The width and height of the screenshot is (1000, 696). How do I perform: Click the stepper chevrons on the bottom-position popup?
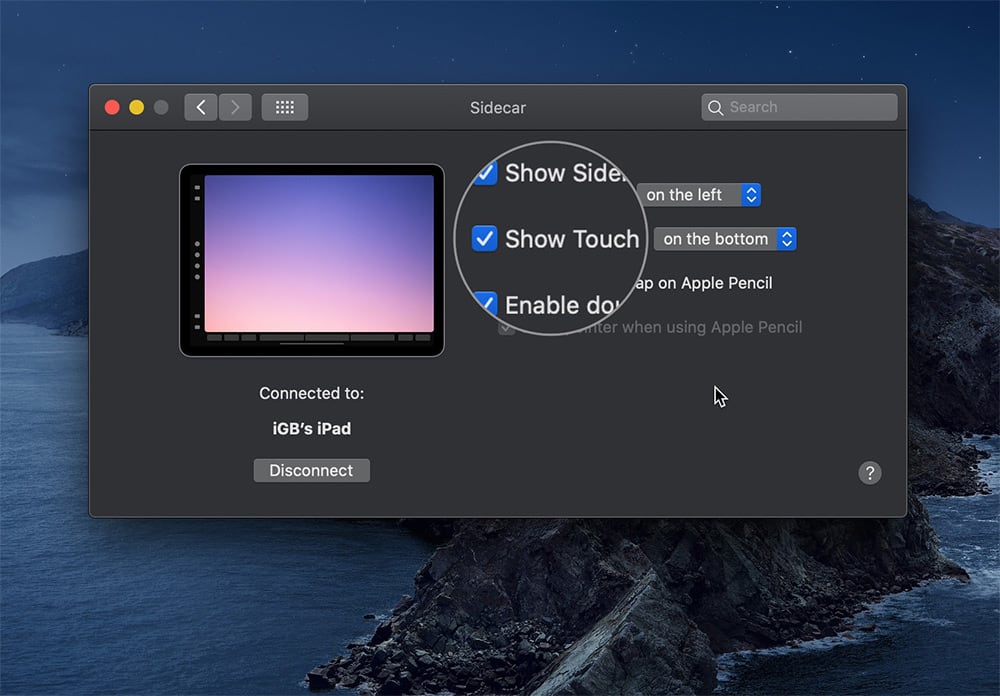(787, 238)
